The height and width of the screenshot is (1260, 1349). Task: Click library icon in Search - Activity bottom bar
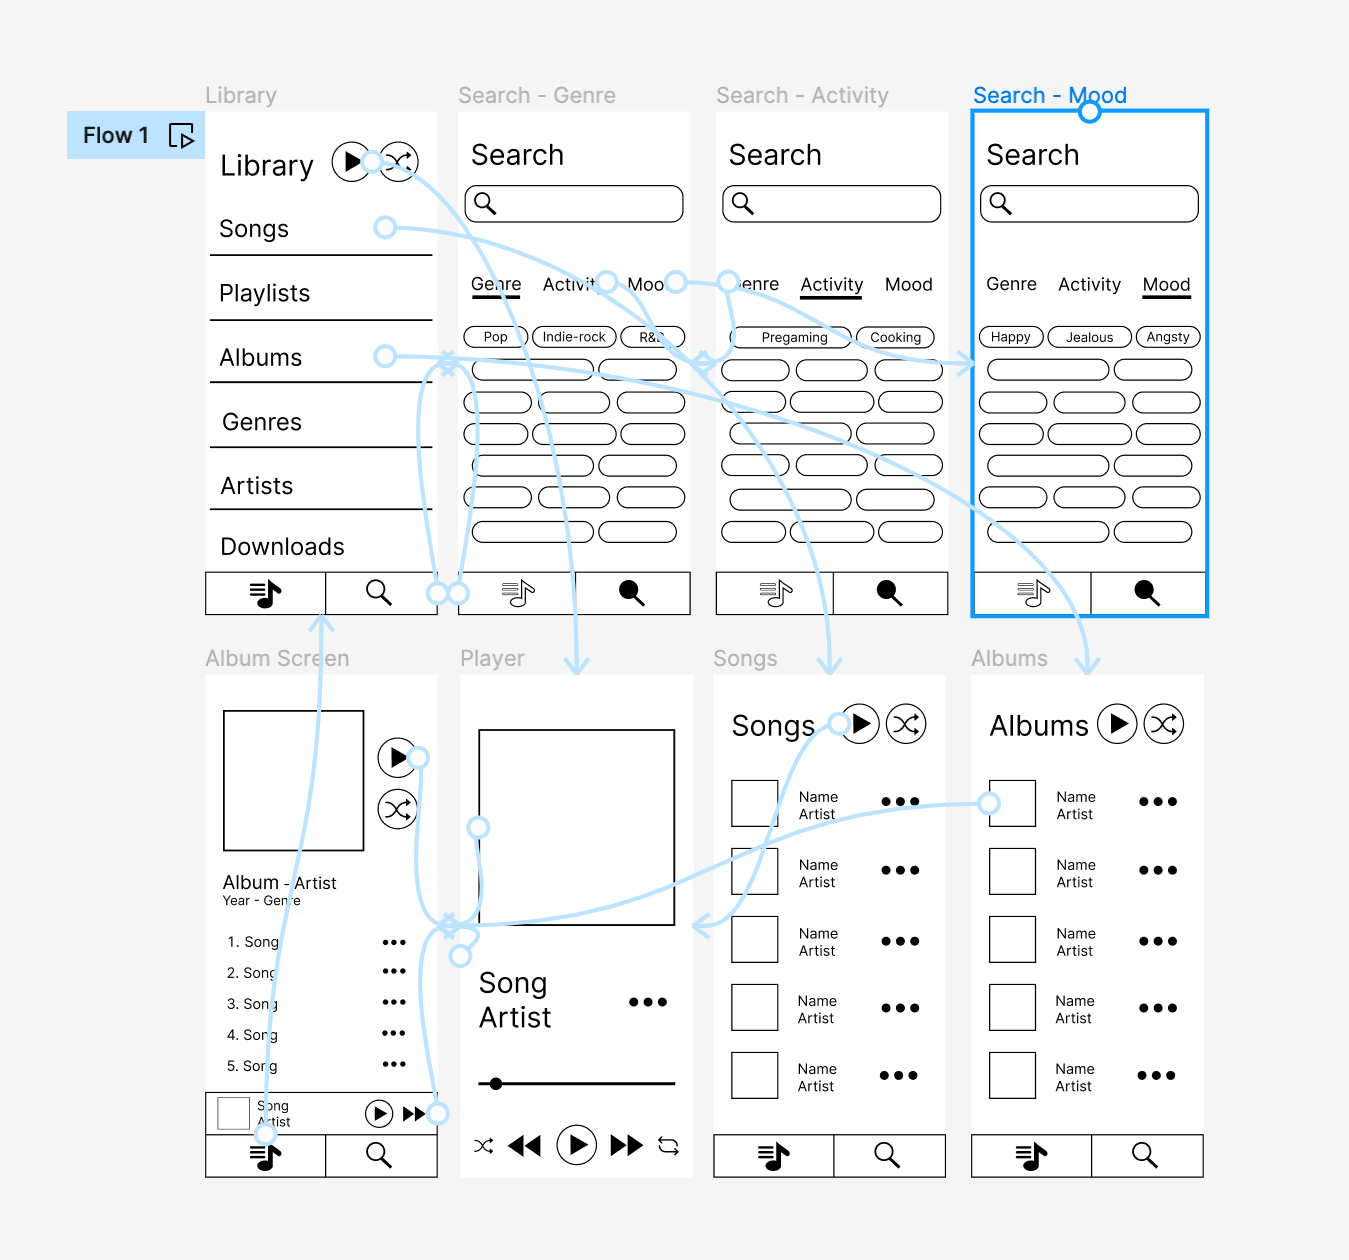click(776, 593)
